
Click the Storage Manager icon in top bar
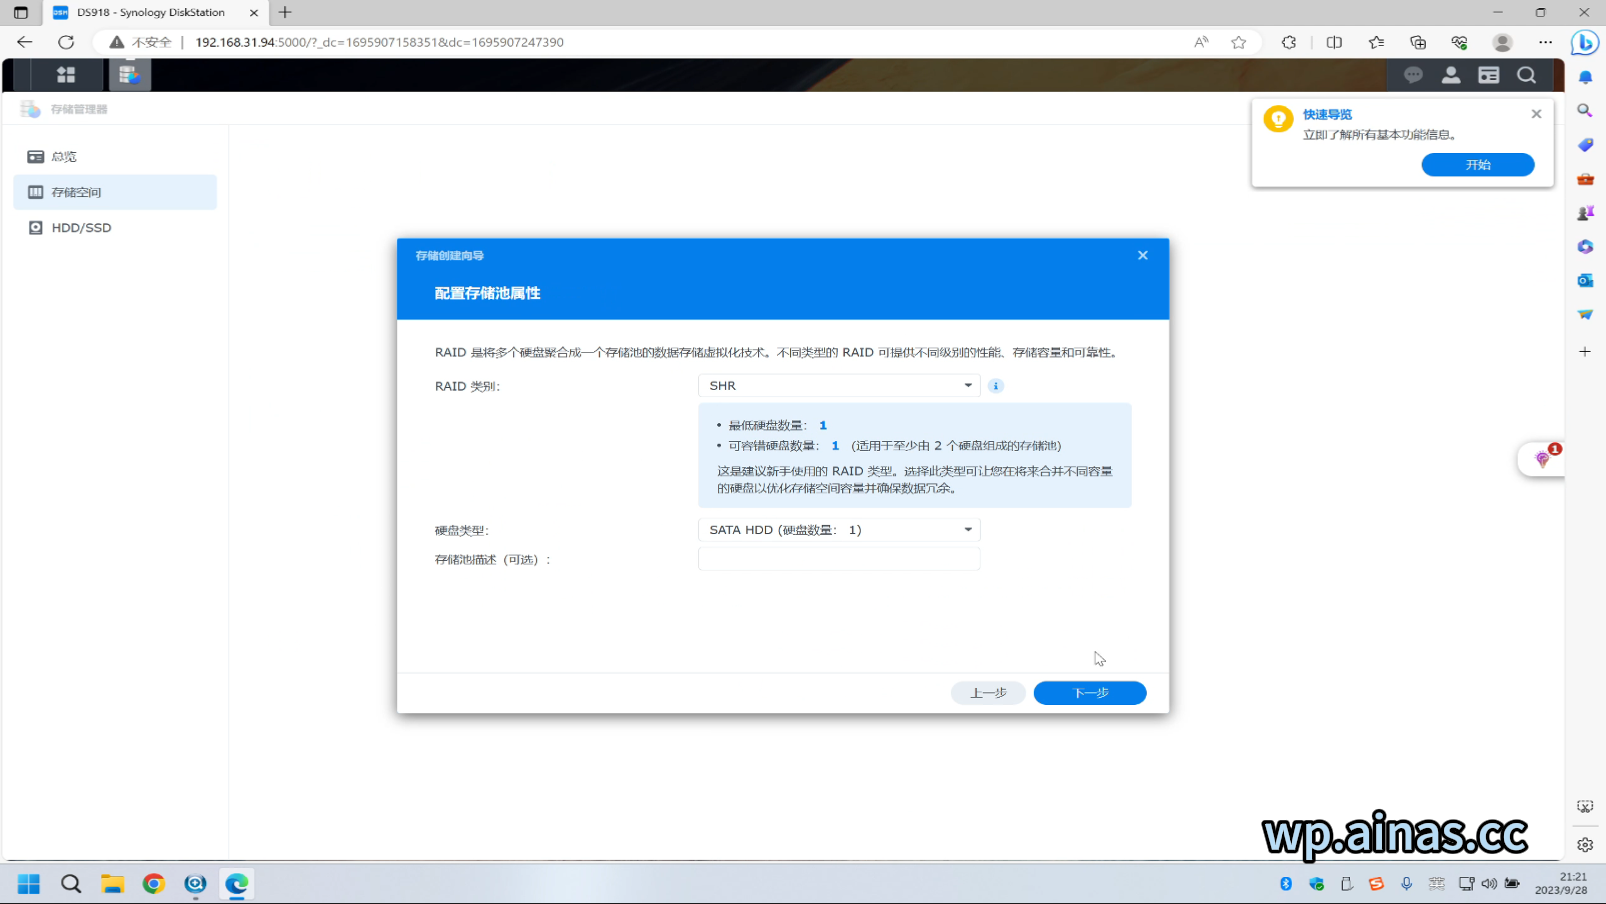pos(128,74)
